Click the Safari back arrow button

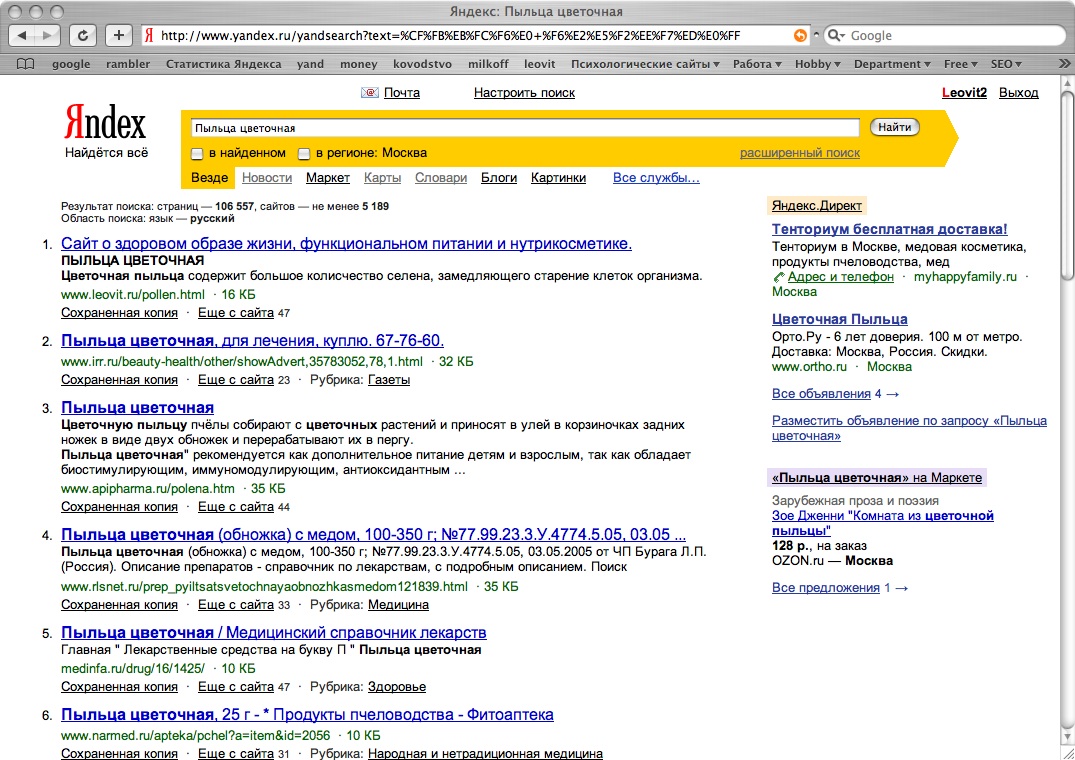coord(23,35)
